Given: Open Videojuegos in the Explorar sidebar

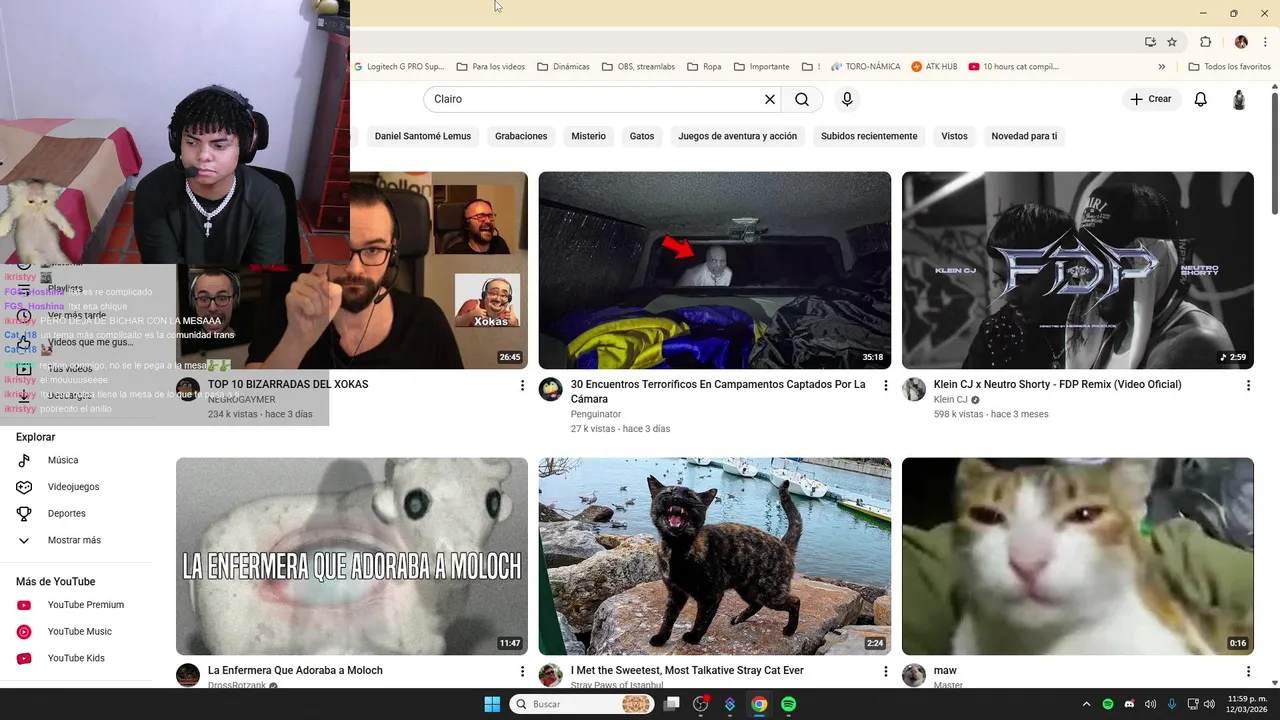Looking at the screenshot, I should (76, 487).
